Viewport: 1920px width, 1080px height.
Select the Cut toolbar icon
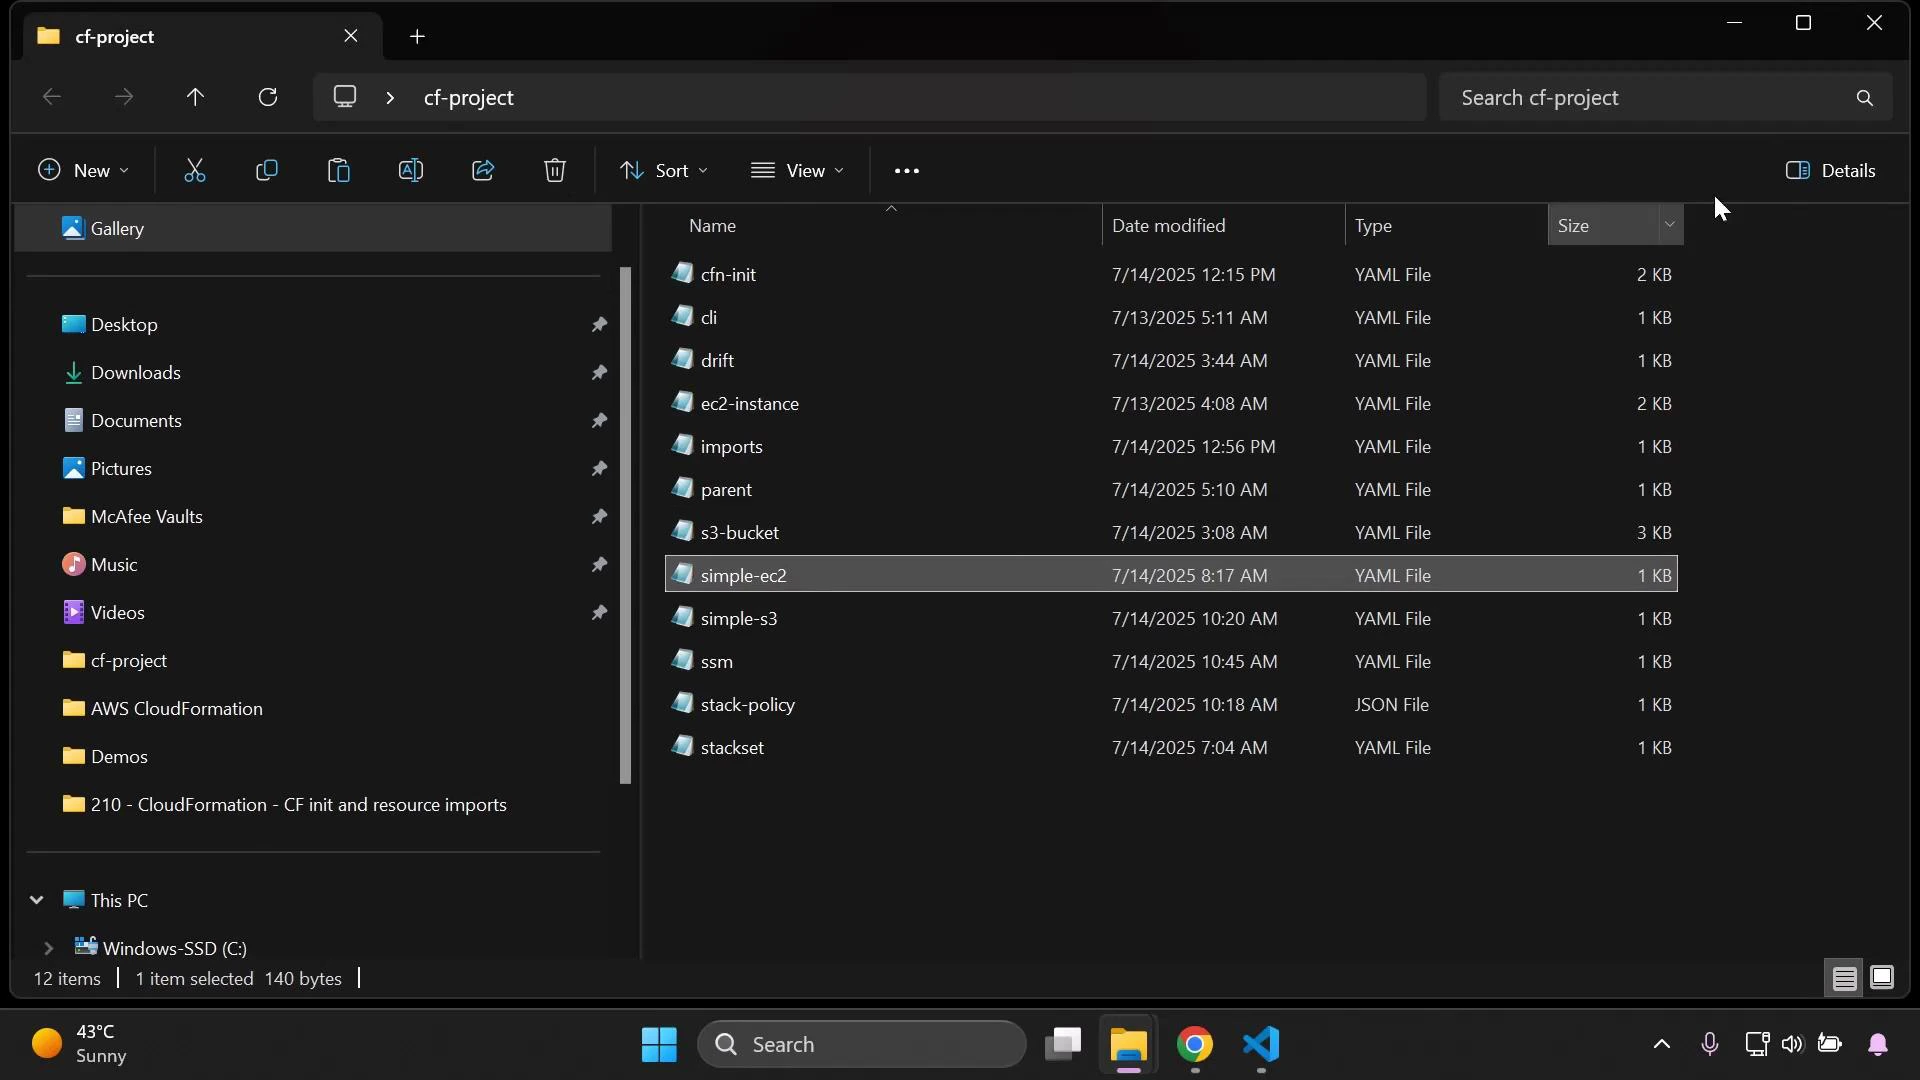click(196, 170)
